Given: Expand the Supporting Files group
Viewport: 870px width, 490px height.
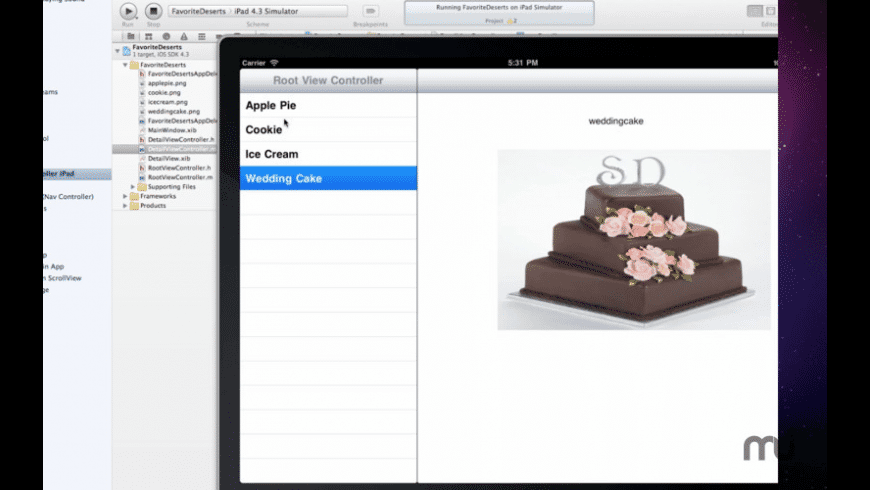Looking at the screenshot, I should point(133,187).
